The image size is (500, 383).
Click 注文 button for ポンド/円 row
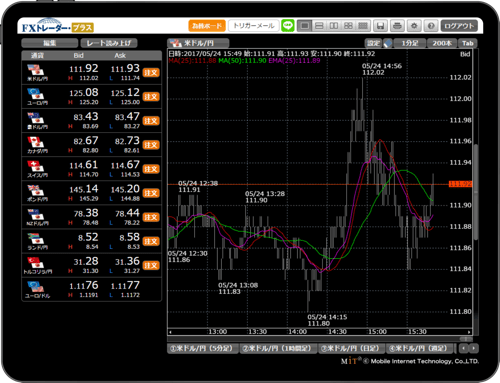[x=151, y=193]
